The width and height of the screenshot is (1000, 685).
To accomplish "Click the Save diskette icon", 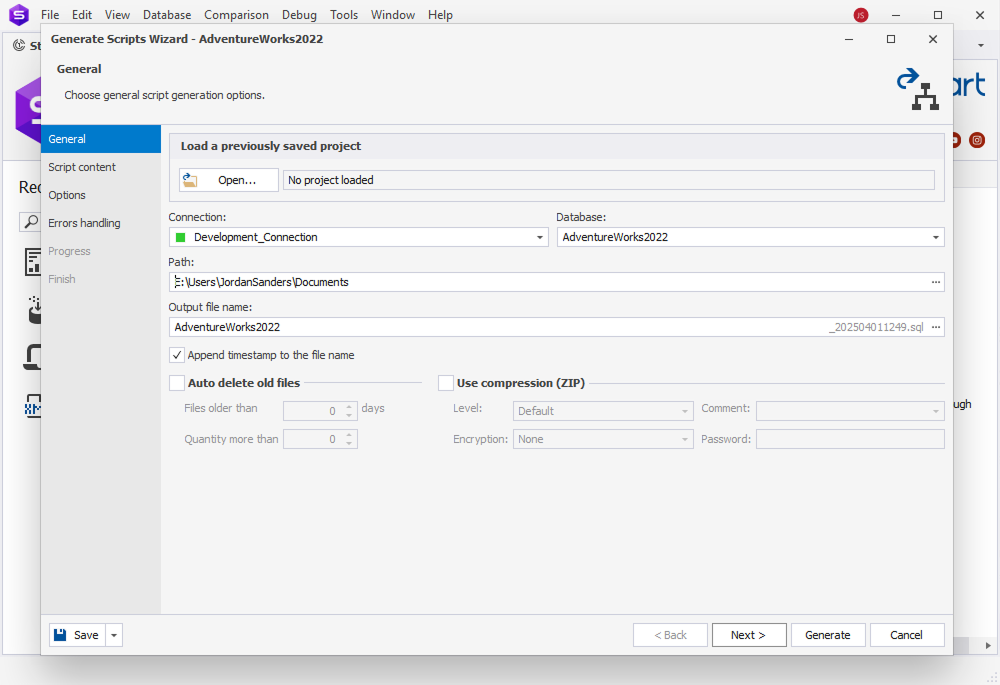I will coord(60,635).
